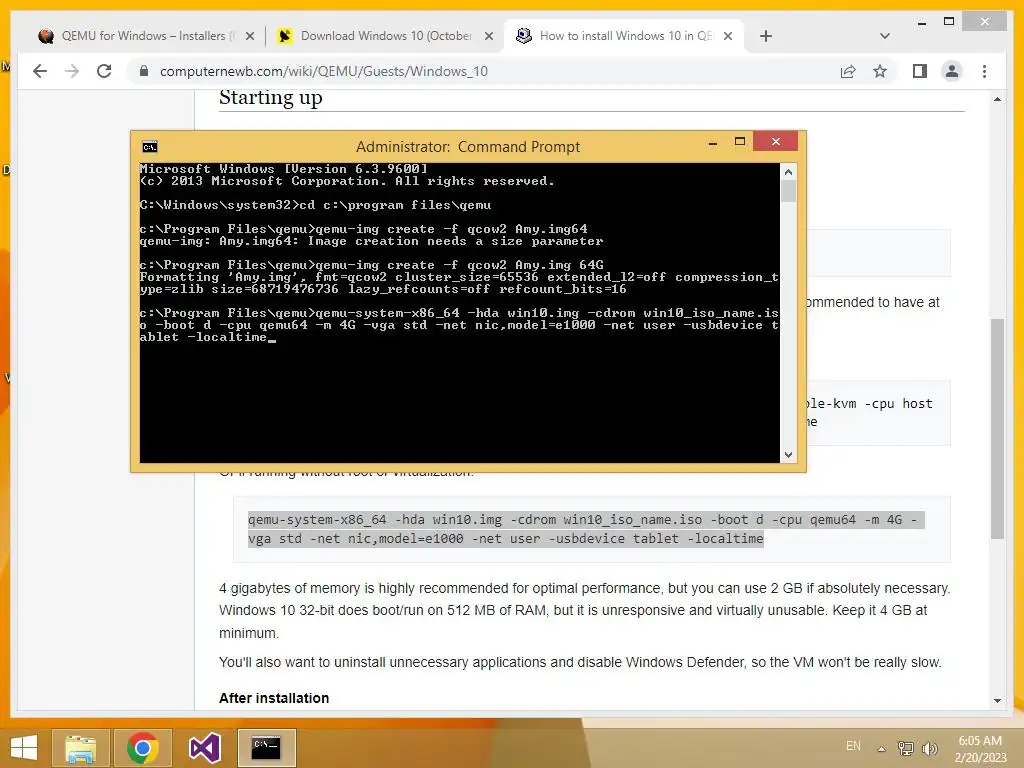Click the After installation heading
This screenshot has width=1024, height=768.
coord(274,698)
